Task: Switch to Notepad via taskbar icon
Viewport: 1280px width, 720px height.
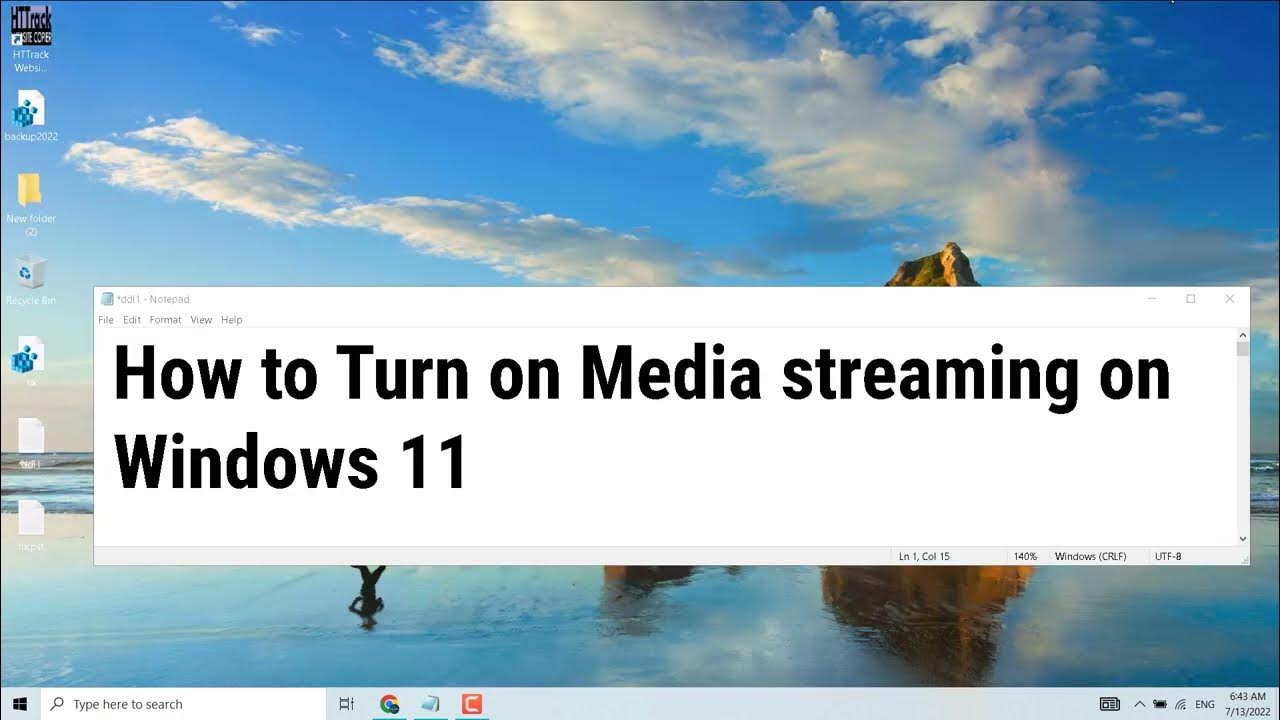Action: click(x=430, y=704)
